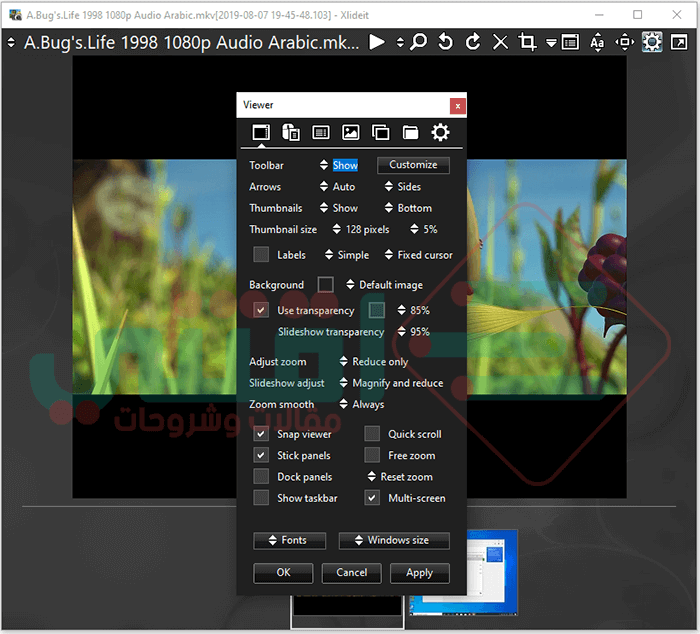Click up-down arrows left of file title

[11, 42]
